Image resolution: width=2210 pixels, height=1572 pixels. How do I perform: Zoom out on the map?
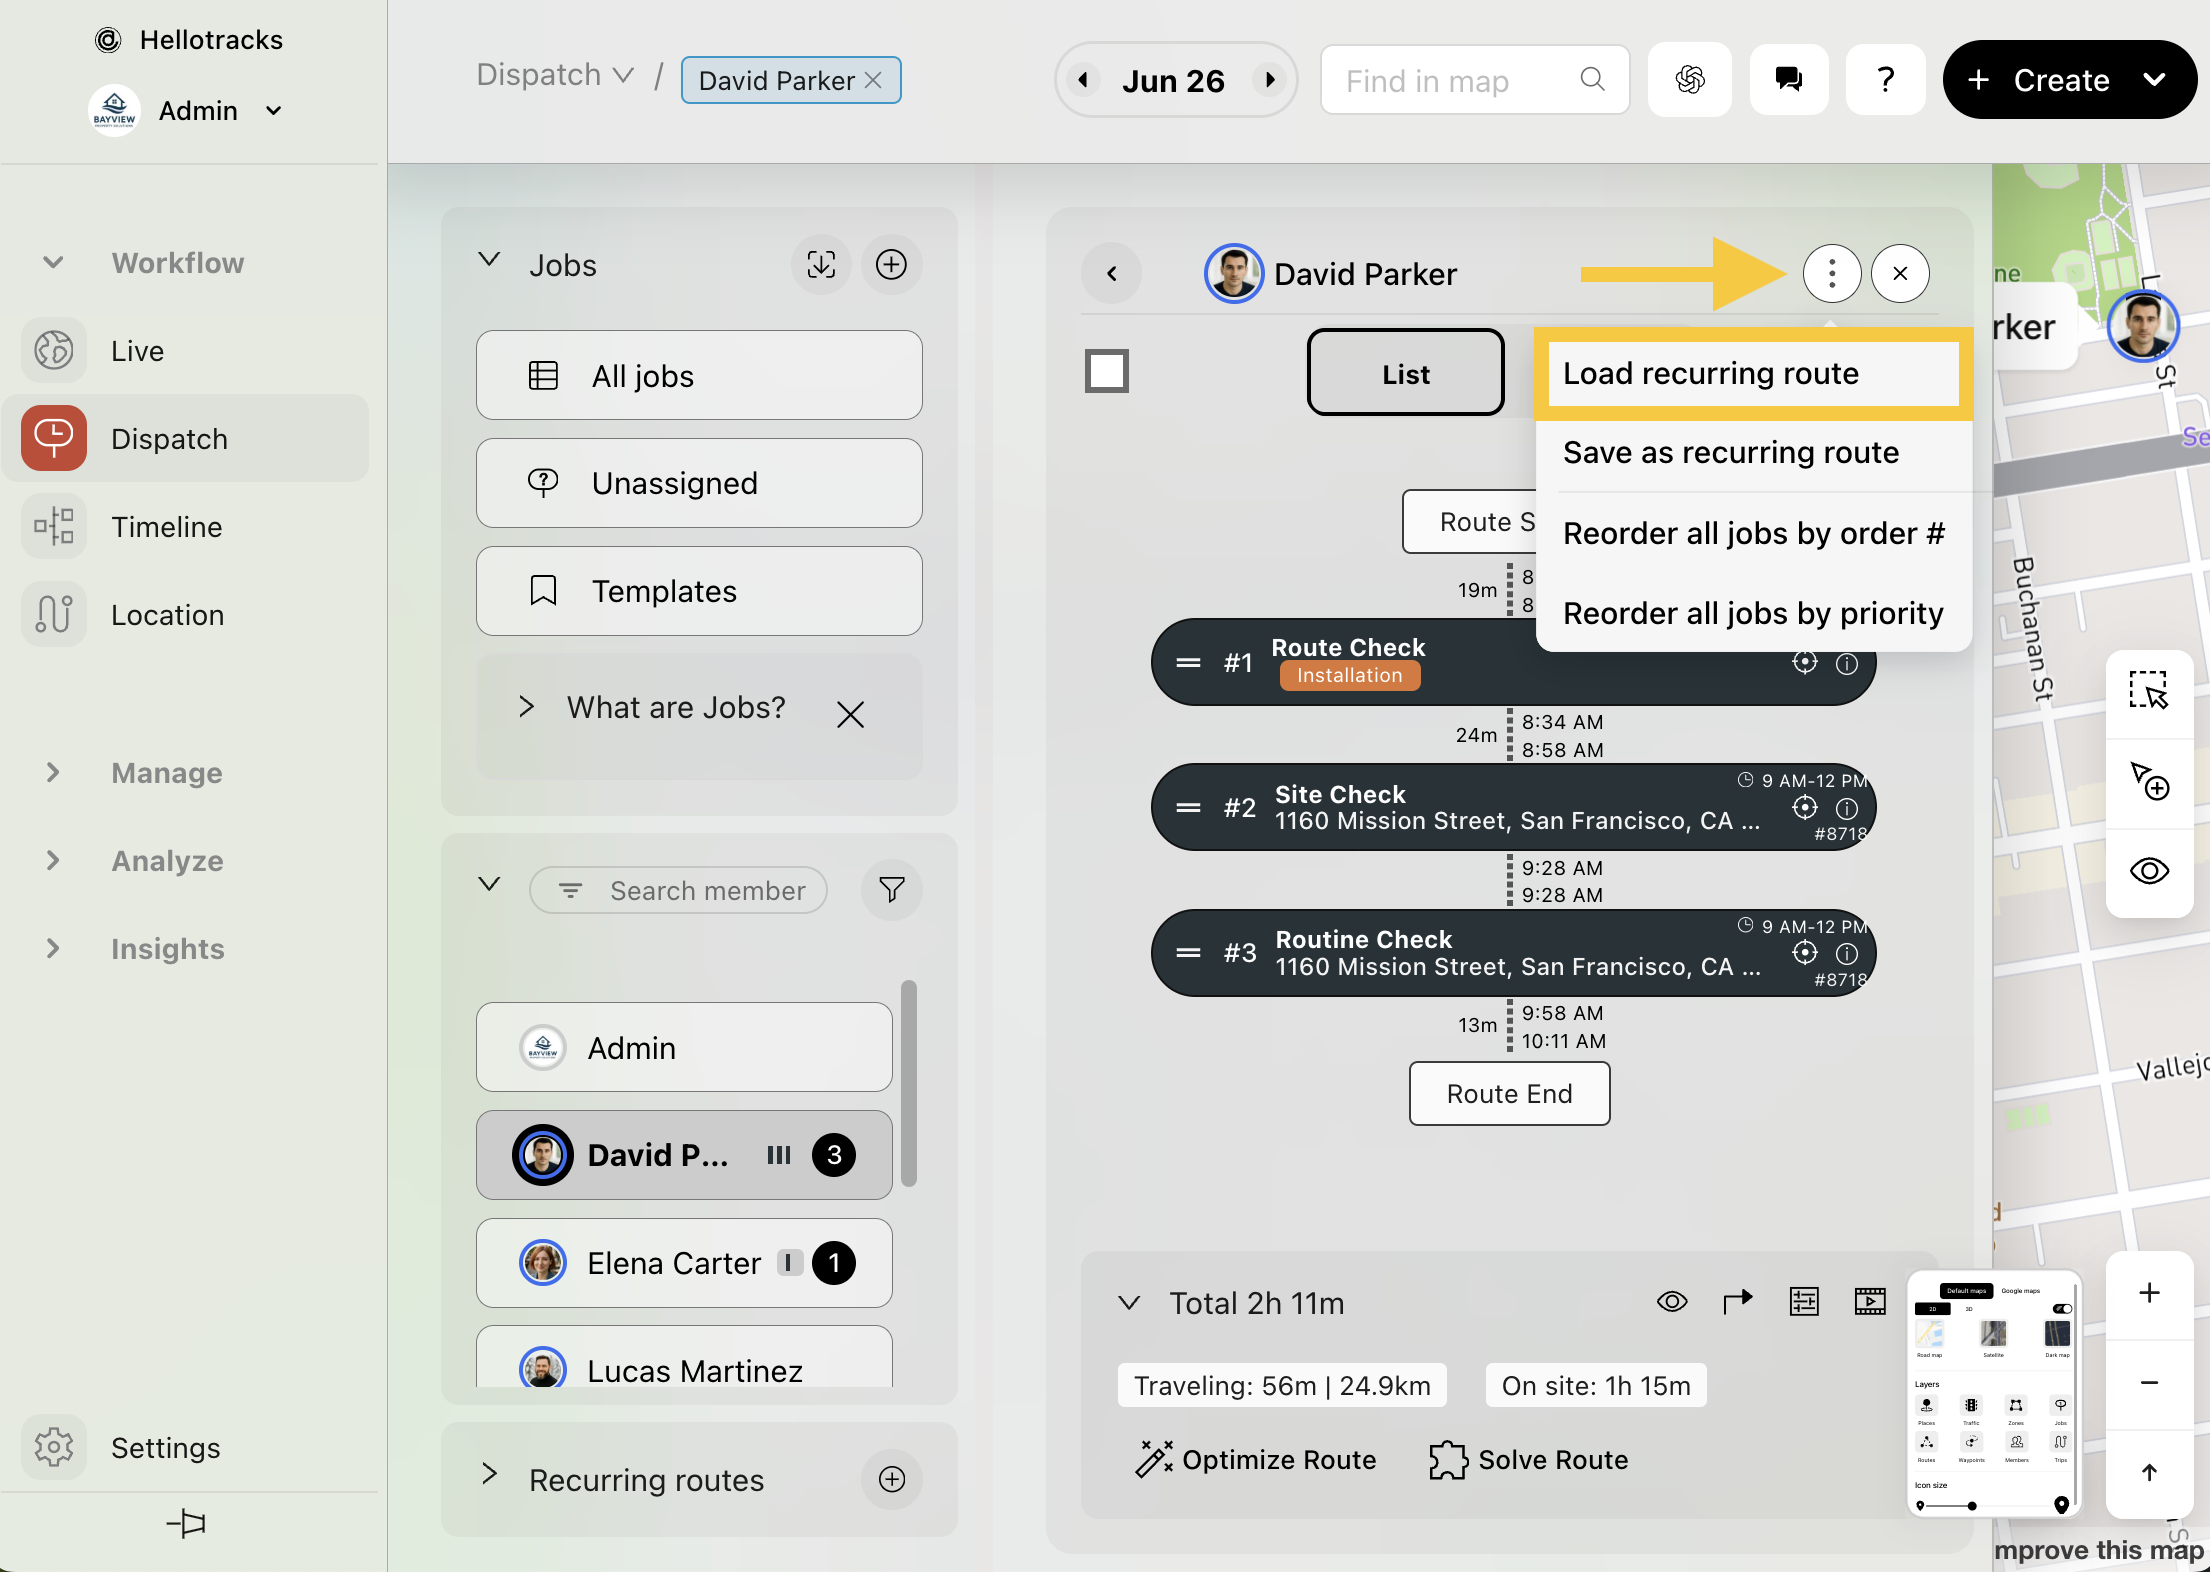point(2149,1382)
